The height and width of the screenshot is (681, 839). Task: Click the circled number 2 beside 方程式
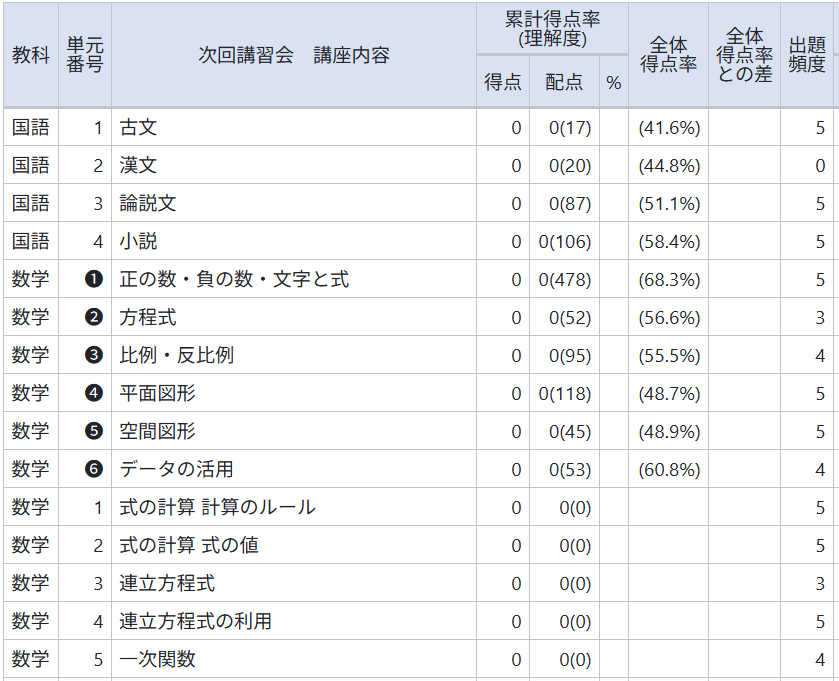click(94, 318)
